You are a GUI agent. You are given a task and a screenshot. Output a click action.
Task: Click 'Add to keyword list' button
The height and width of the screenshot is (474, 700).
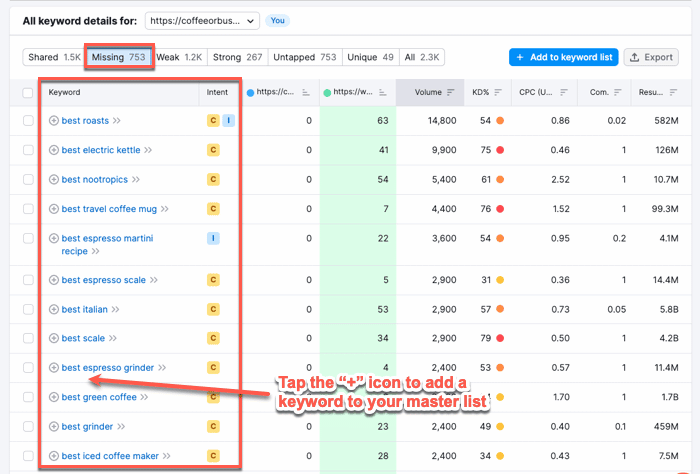563,58
